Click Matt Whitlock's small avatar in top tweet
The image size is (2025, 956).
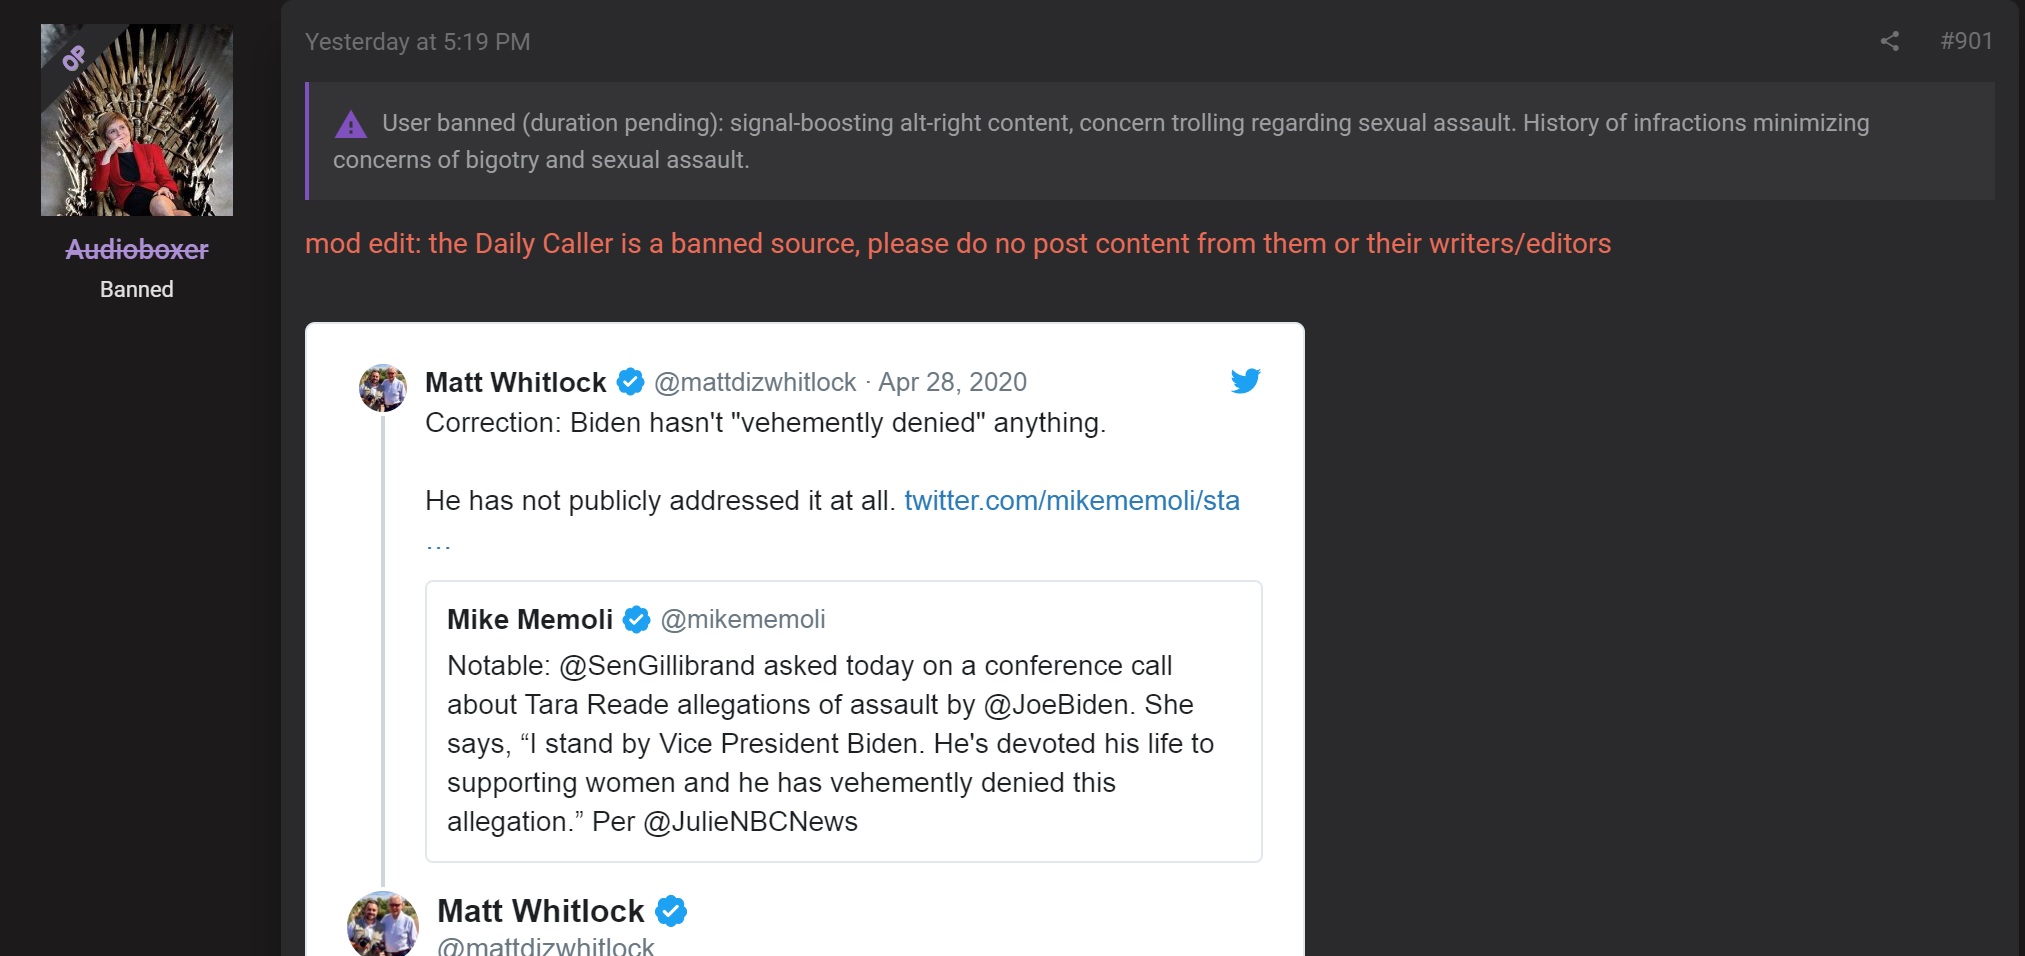(383, 388)
